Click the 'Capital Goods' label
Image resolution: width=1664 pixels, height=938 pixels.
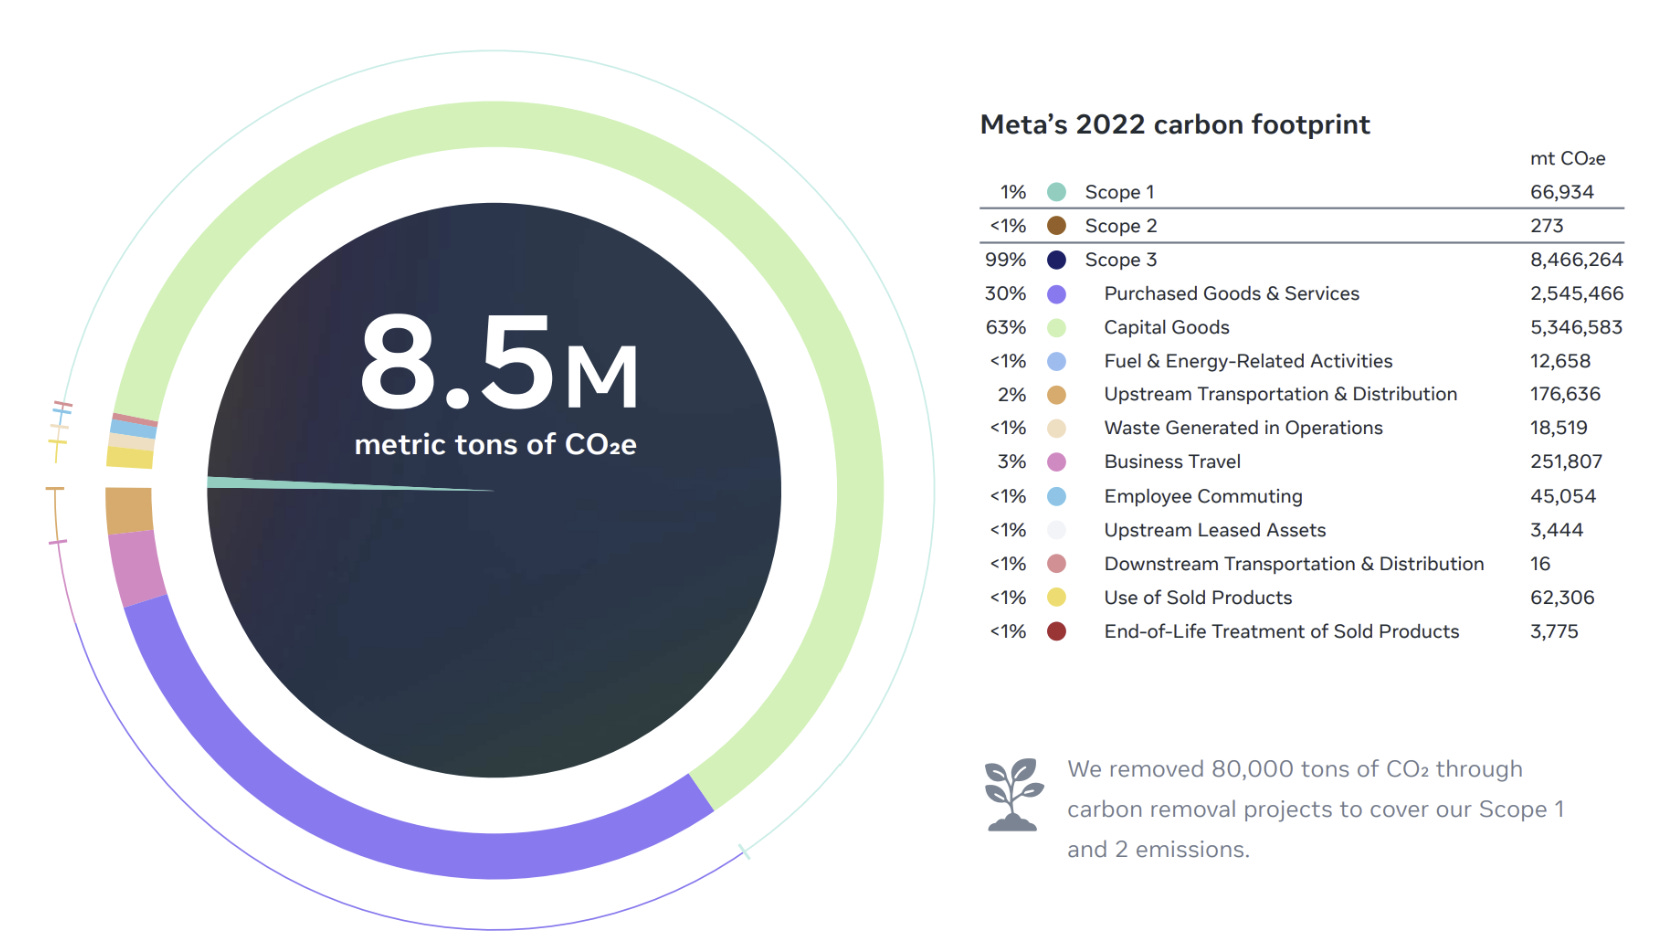(x=1167, y=328)
